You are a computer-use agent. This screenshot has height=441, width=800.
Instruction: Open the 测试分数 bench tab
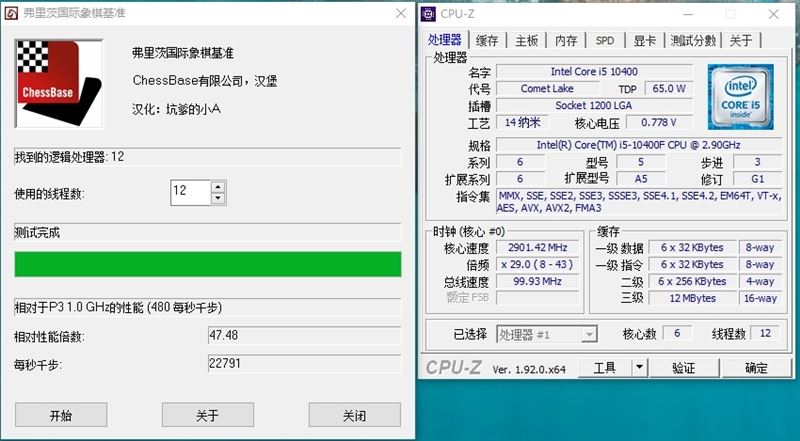[x=693, y=40]
